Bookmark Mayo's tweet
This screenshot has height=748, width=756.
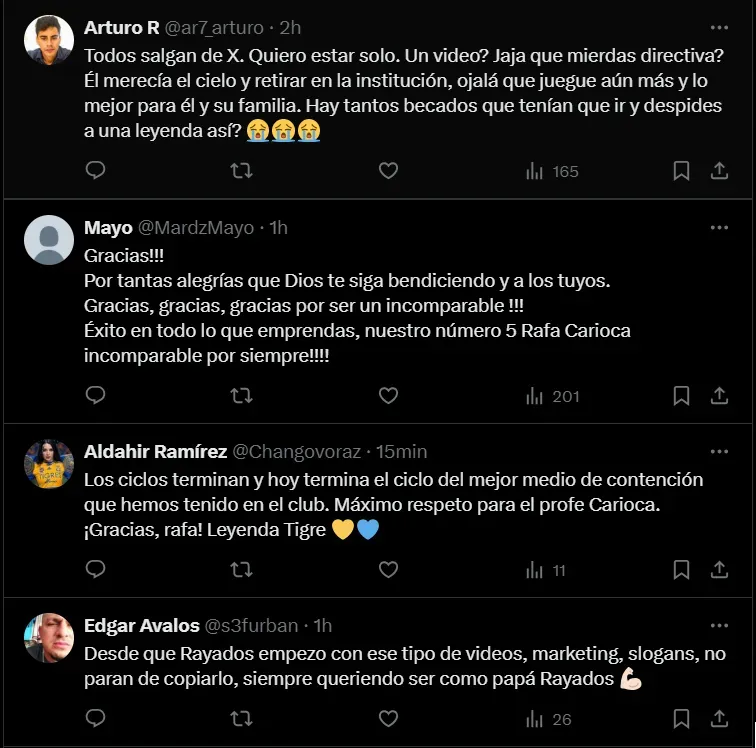coord(681,396)
